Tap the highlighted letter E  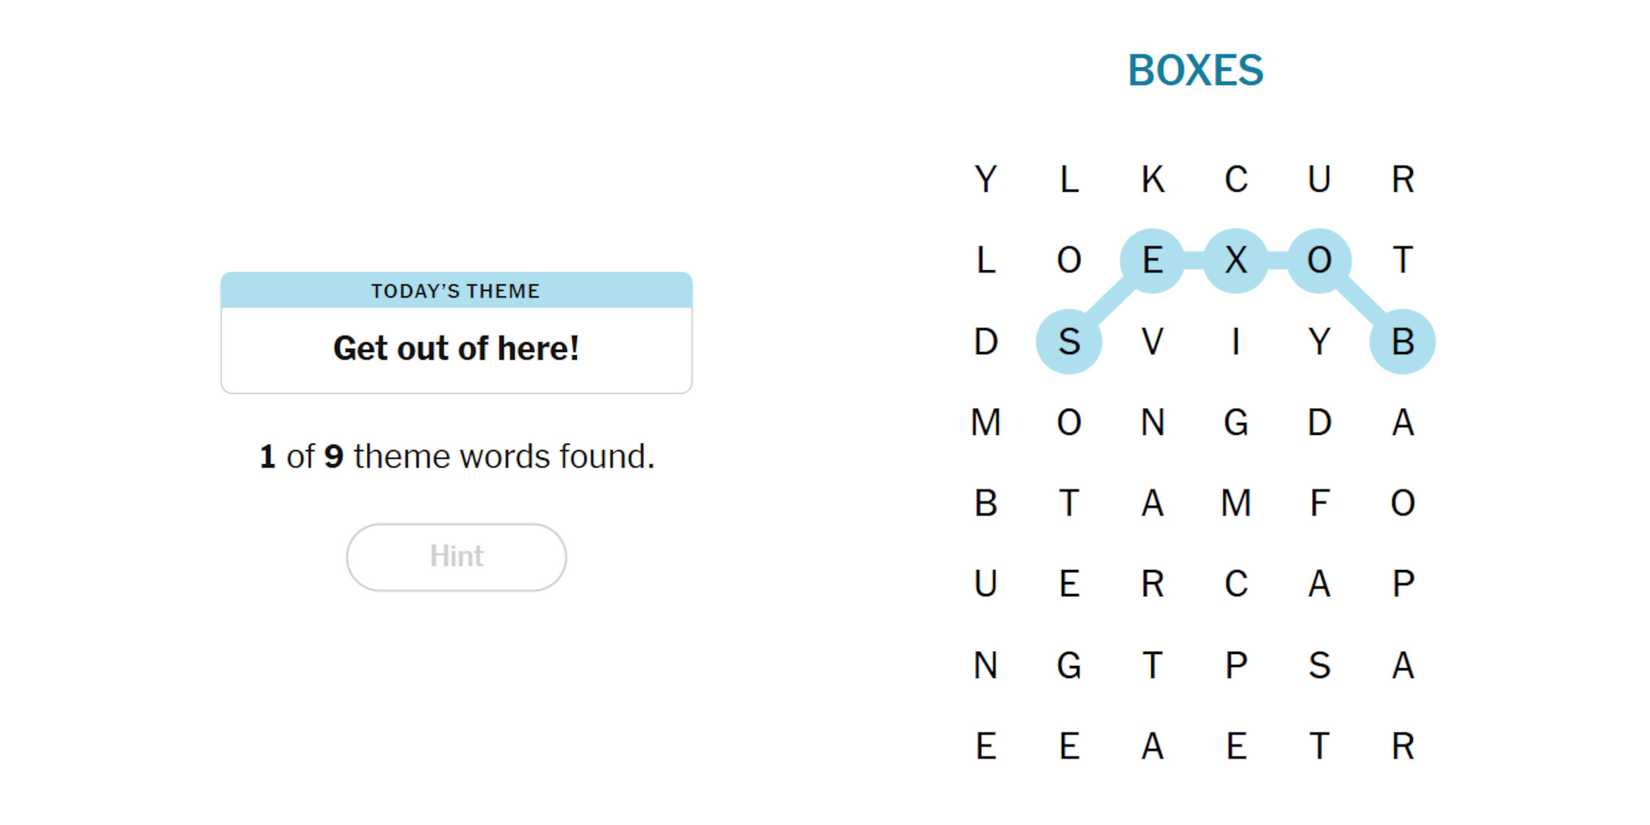pos(1152,261)
